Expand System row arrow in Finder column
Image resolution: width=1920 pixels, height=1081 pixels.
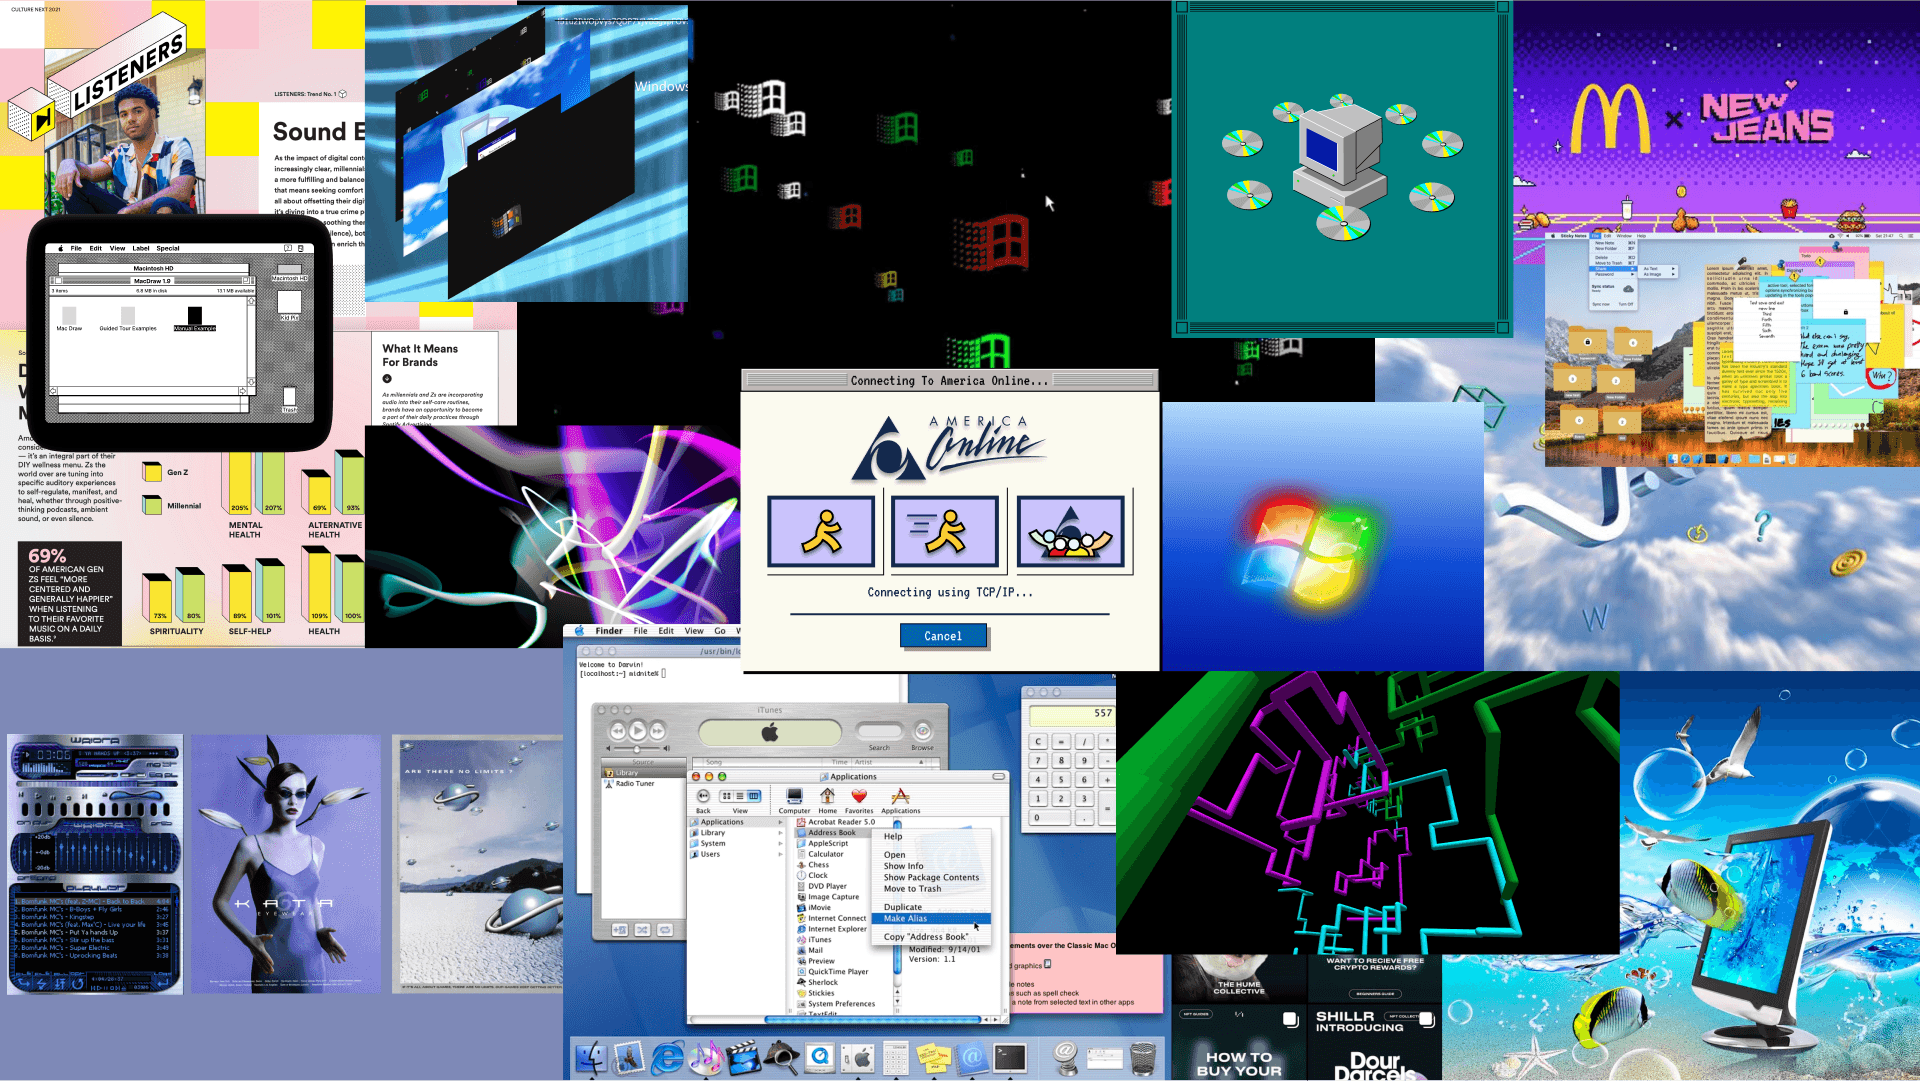(780, 843)
